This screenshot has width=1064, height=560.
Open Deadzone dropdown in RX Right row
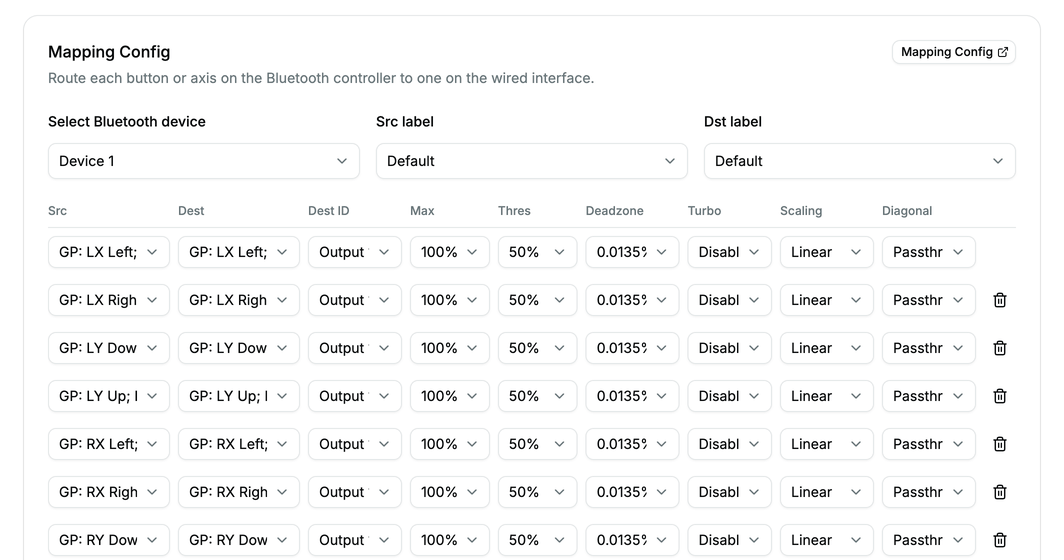tap(632, 492)
